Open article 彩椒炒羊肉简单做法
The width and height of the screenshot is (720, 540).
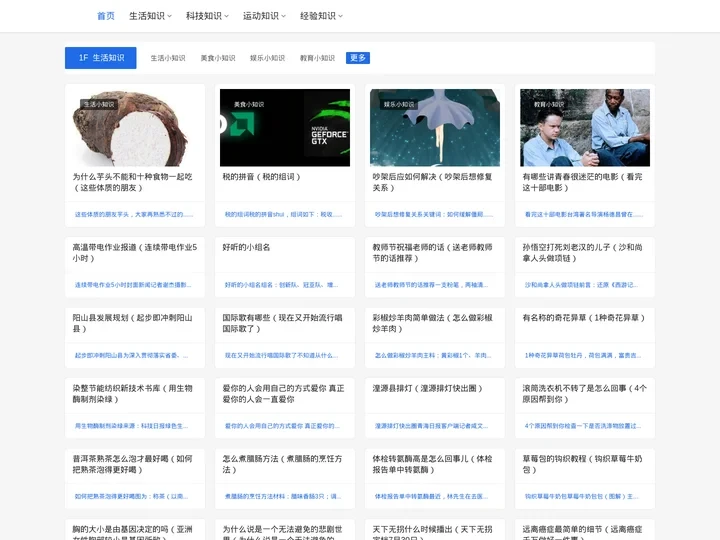tap(433, 323)
